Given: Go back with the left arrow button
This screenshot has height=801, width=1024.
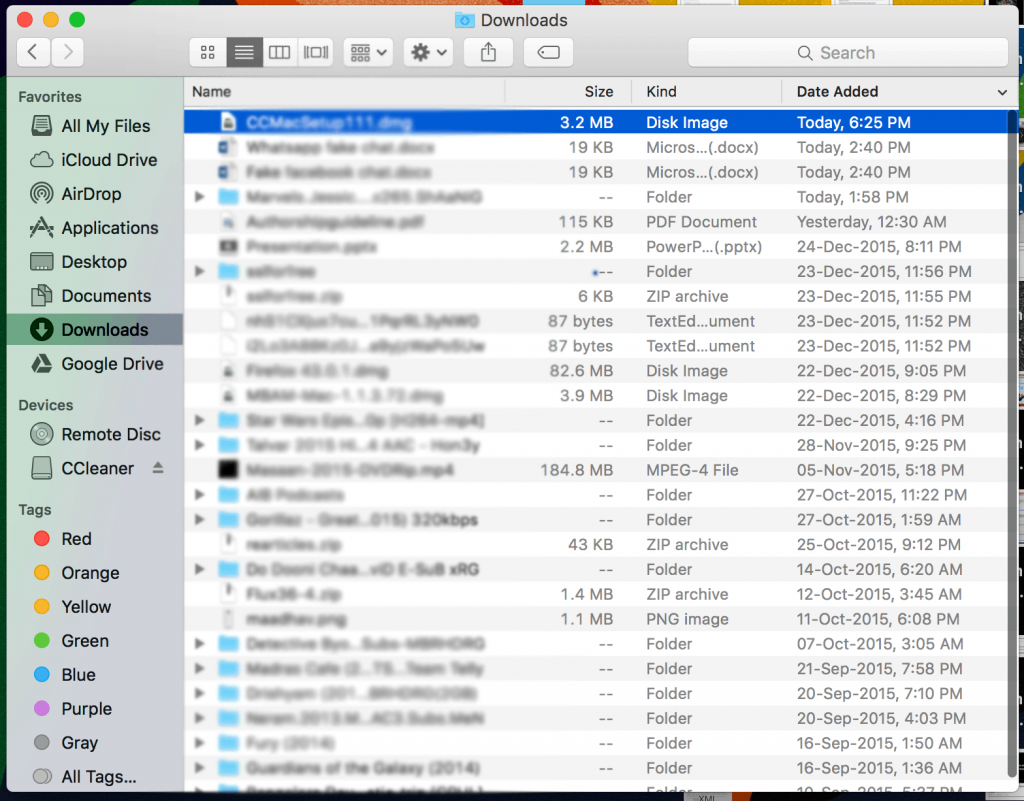Looking at the screenshot, I should pyautogui.click(x=33, y=52).
